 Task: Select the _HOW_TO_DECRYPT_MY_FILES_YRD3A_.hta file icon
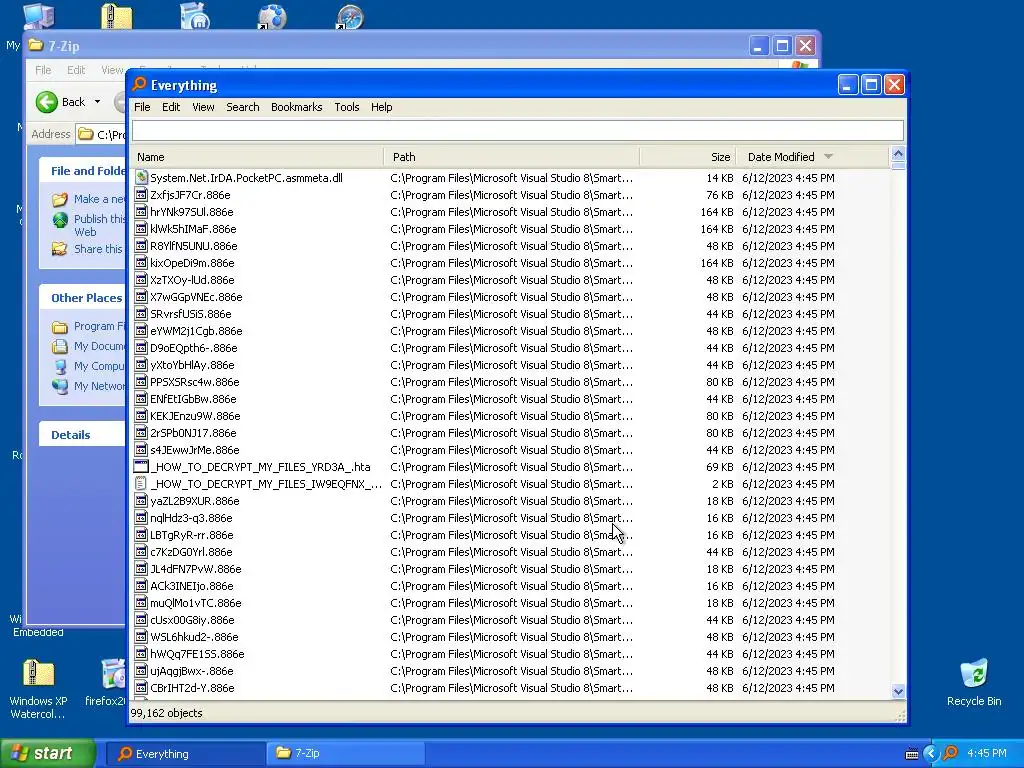coord(141,466)
